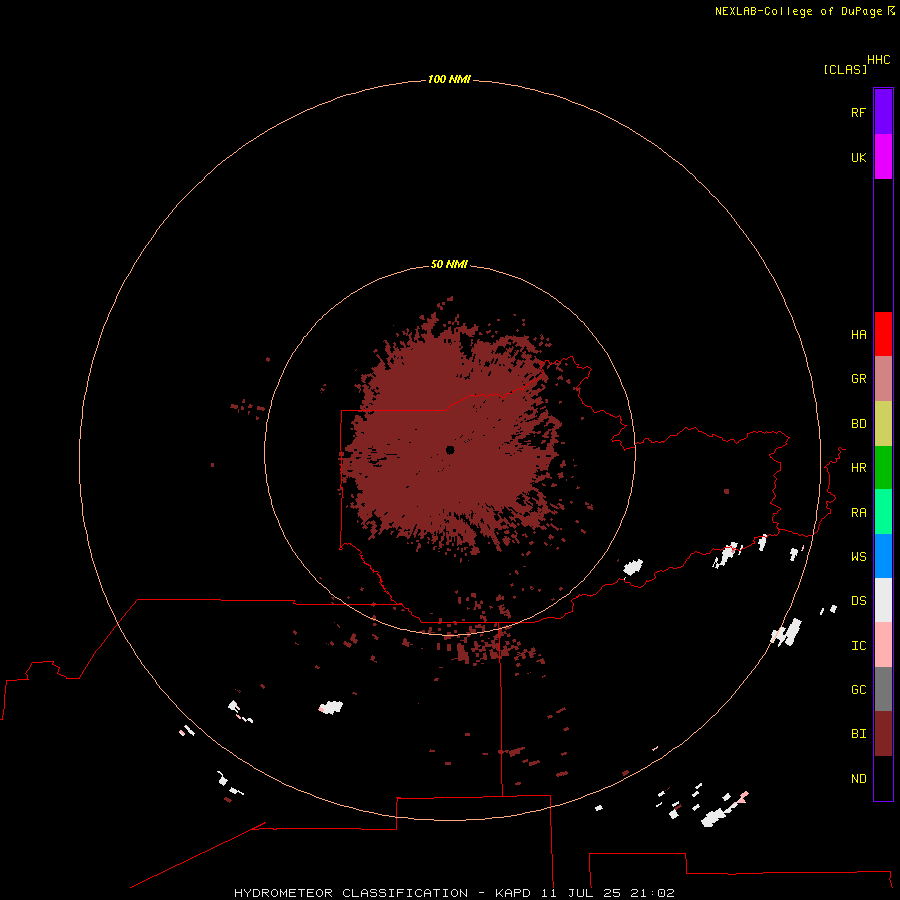Click the RF purple legend swatch
This screenshot has width=900, height=900.
[883, 112]
